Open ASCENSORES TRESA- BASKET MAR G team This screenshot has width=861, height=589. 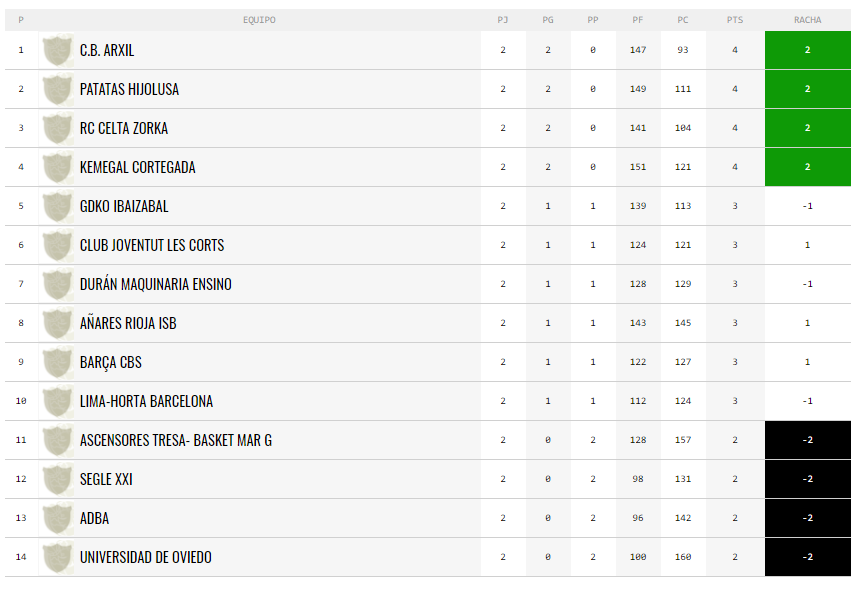click(x=176, y=440)
